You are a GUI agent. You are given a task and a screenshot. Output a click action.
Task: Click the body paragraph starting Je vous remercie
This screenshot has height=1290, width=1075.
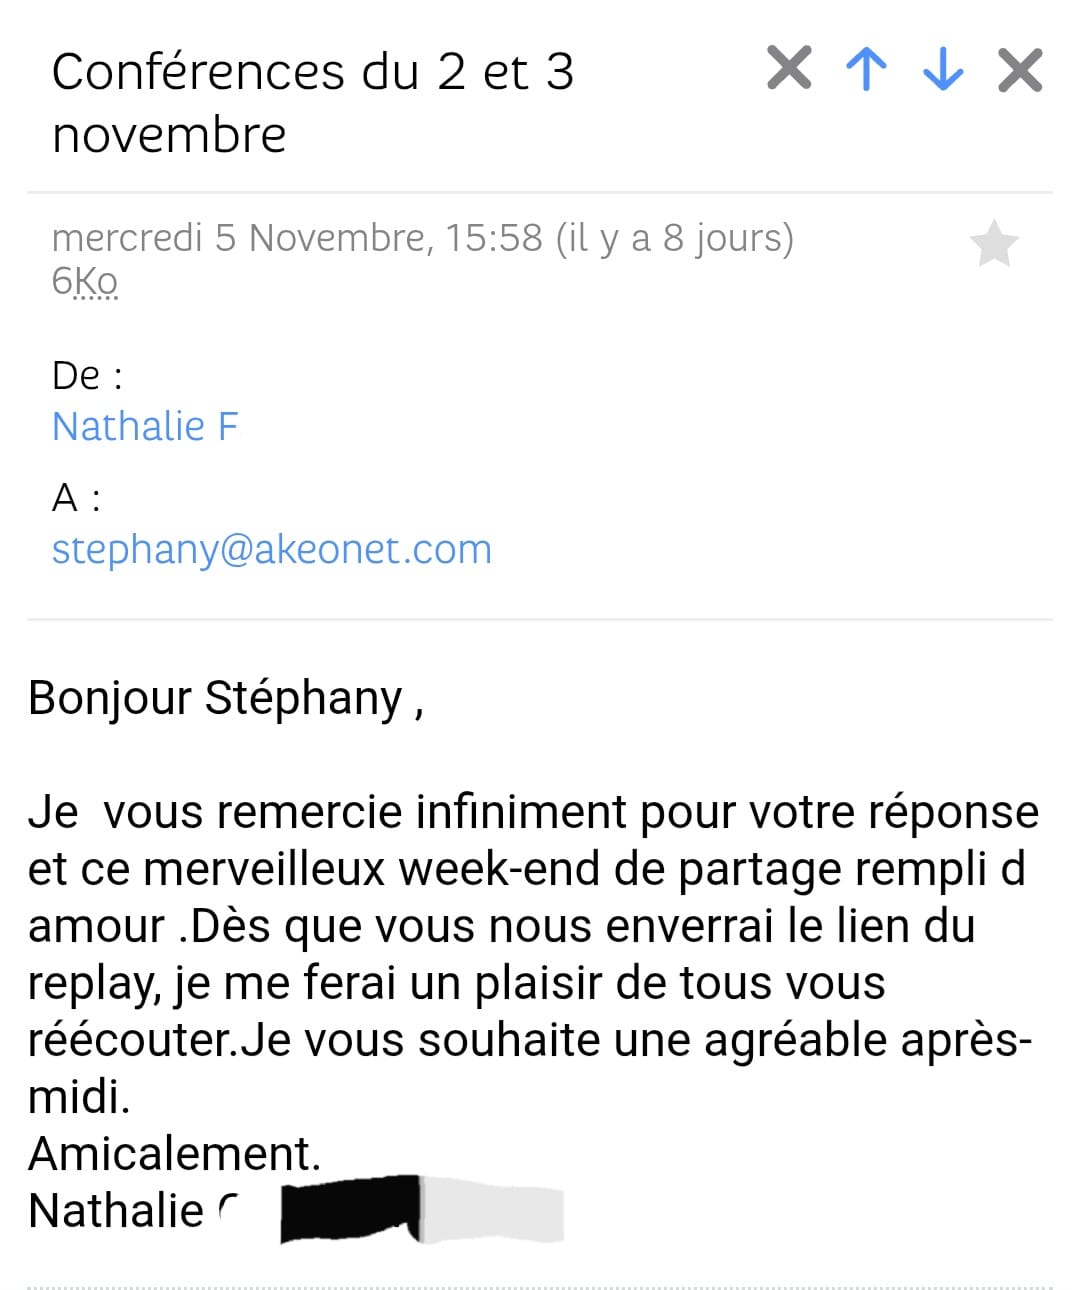[532, 925]
